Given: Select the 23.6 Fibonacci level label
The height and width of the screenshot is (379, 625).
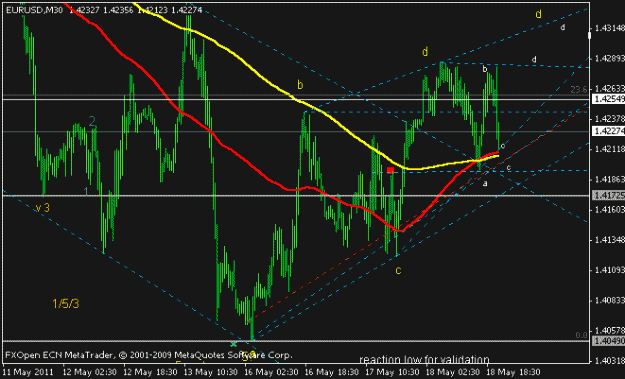Looking at the screenshot, I should coord(579,90).
